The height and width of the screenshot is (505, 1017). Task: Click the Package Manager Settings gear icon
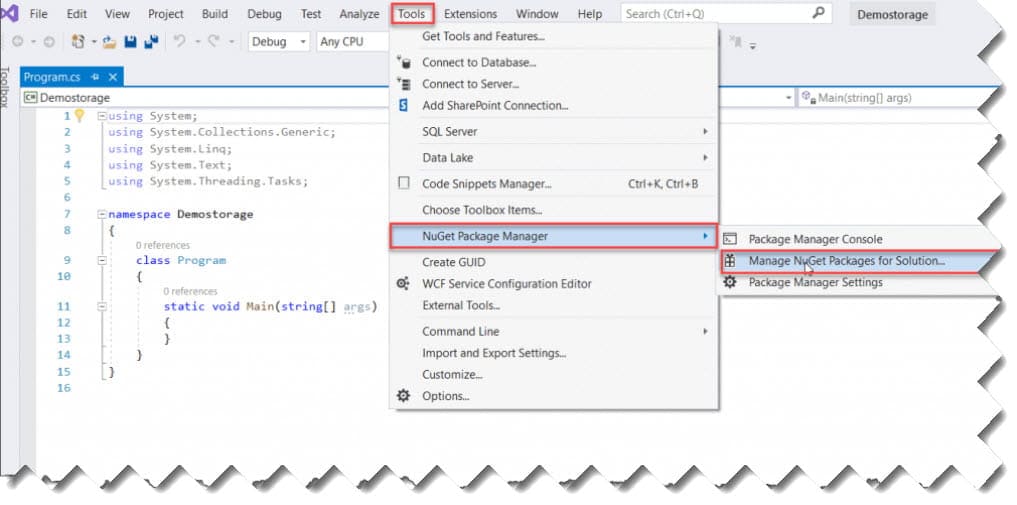coord(730,282)
